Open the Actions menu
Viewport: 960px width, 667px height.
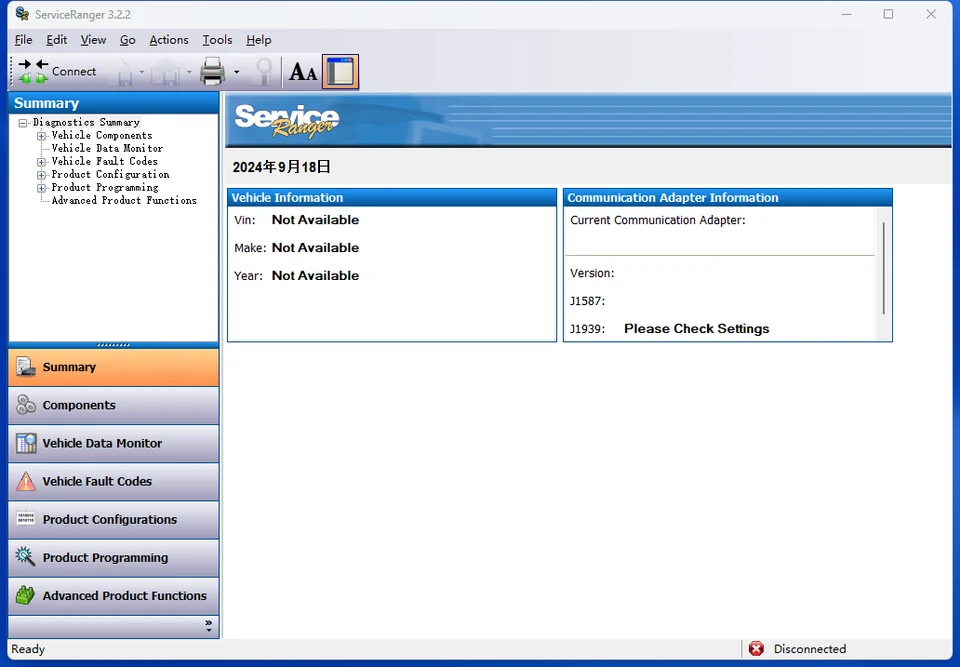[169, 40]
